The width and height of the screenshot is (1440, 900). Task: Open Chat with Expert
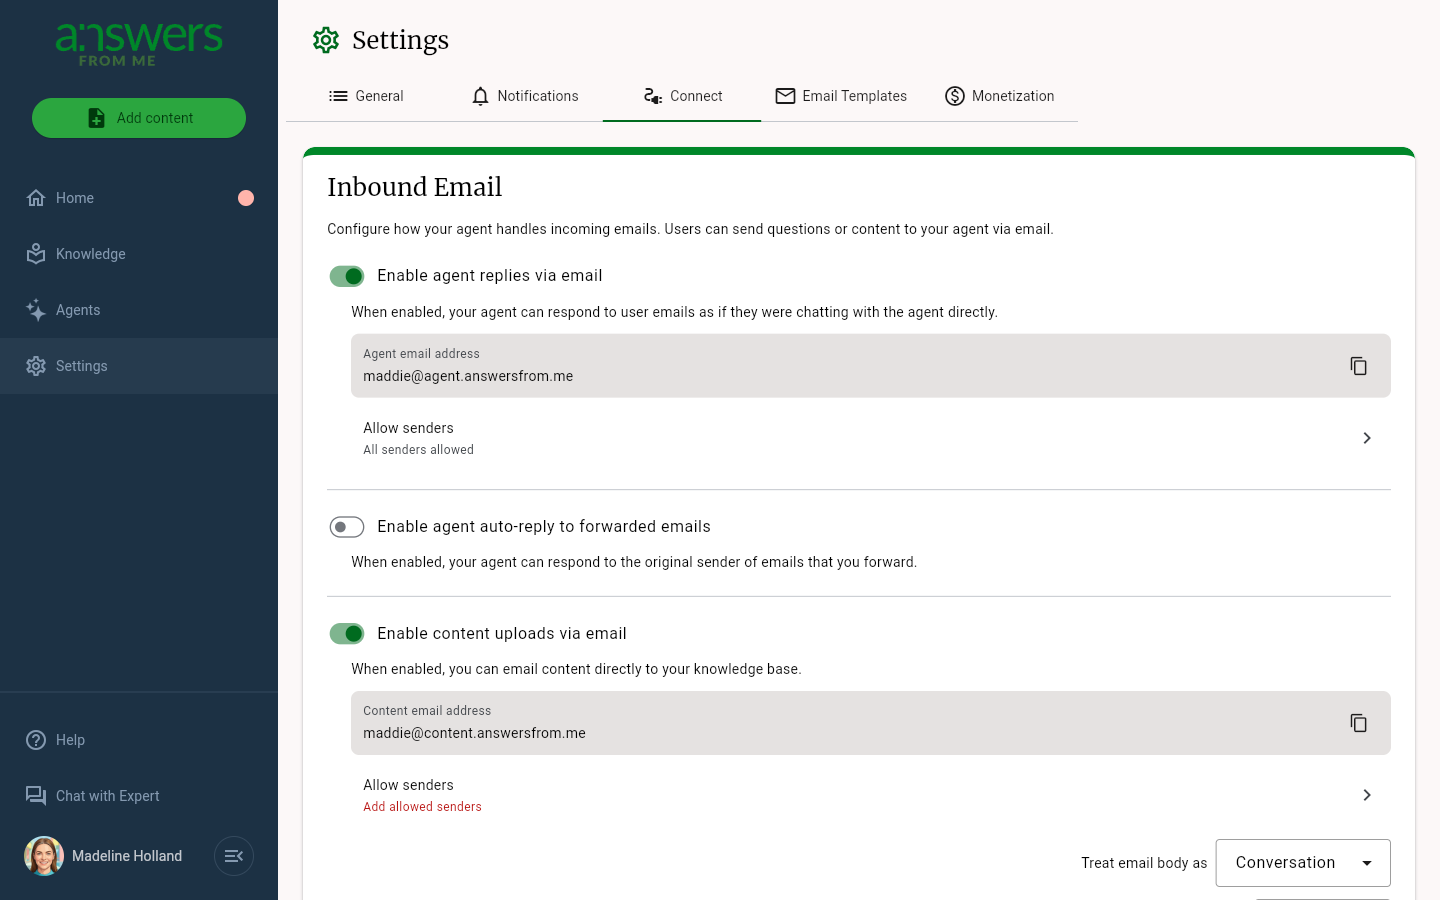139,796
